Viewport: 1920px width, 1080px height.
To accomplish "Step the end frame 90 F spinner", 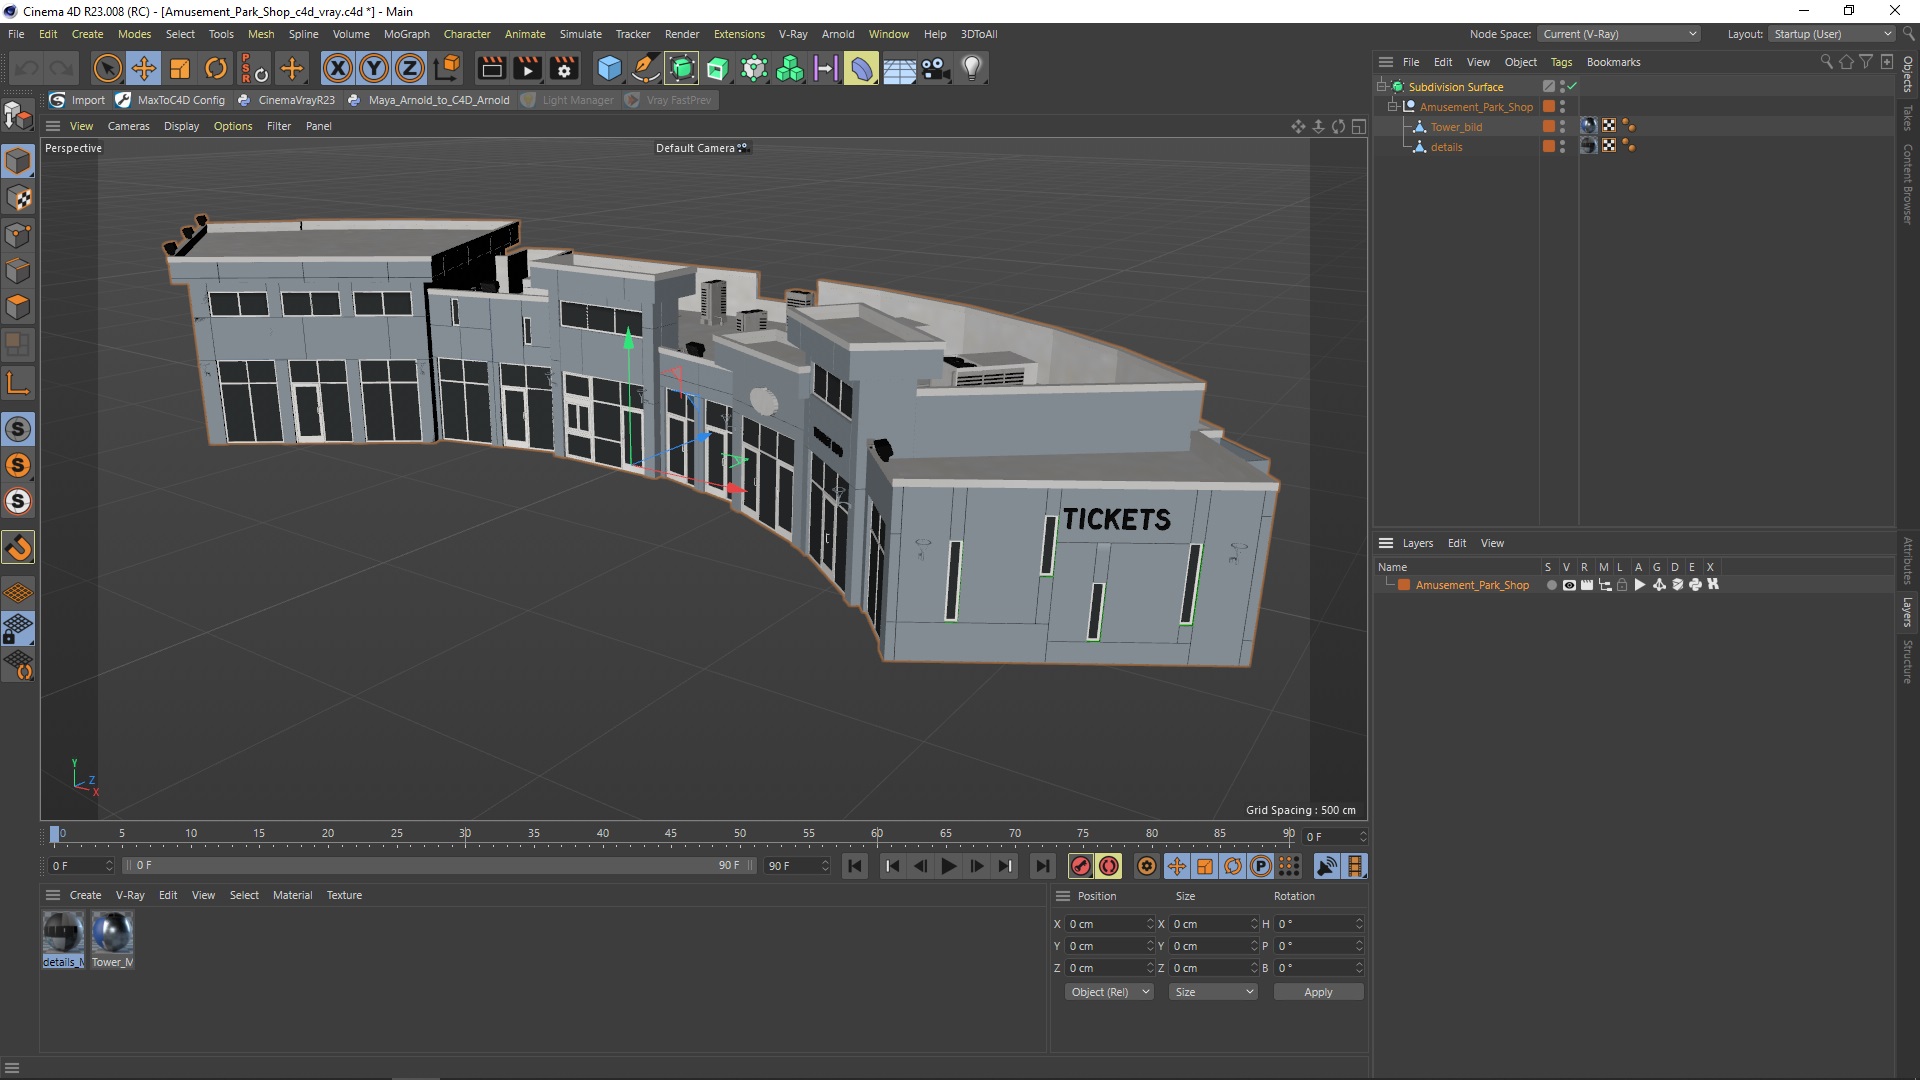I will coord(825,866).
